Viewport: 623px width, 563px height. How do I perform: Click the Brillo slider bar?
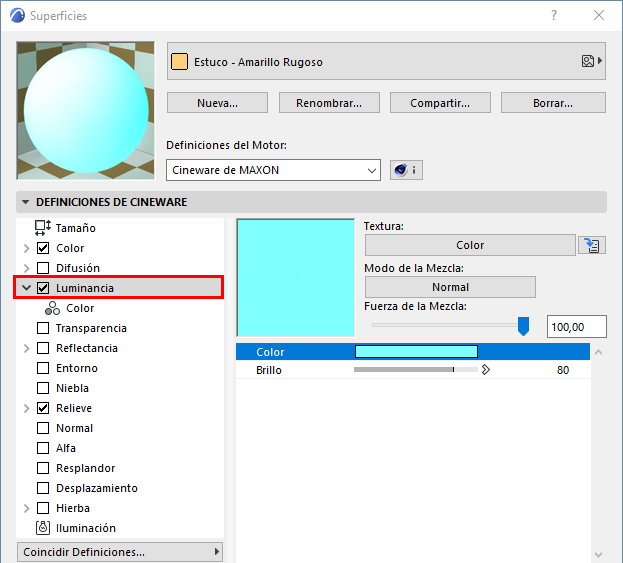[x=416, y=370]
